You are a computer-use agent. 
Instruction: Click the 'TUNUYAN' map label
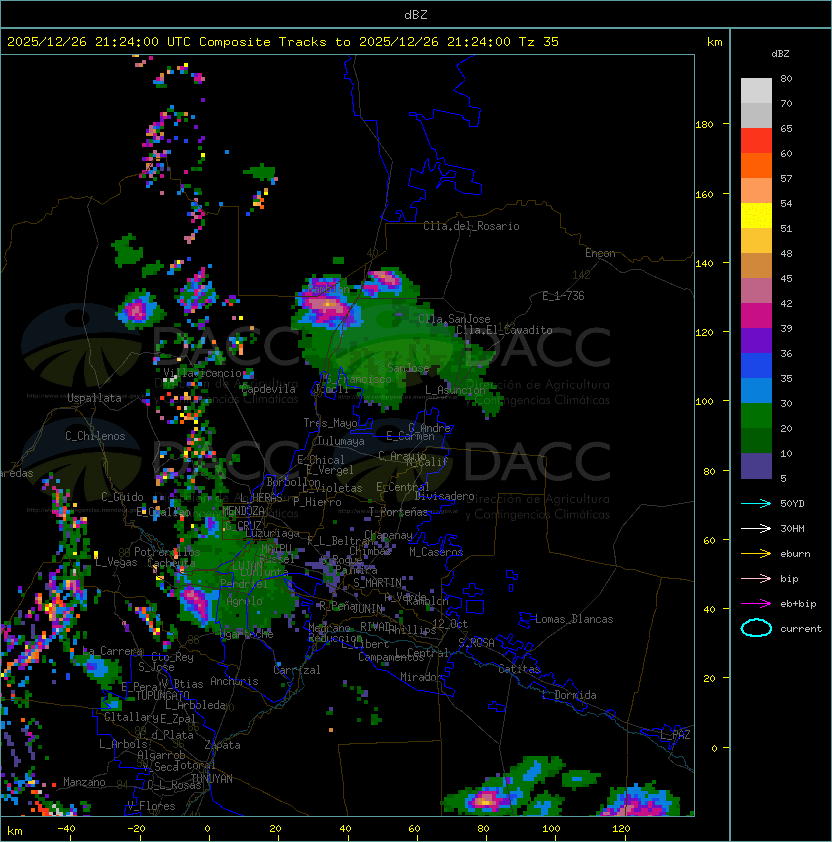[212, 779]
